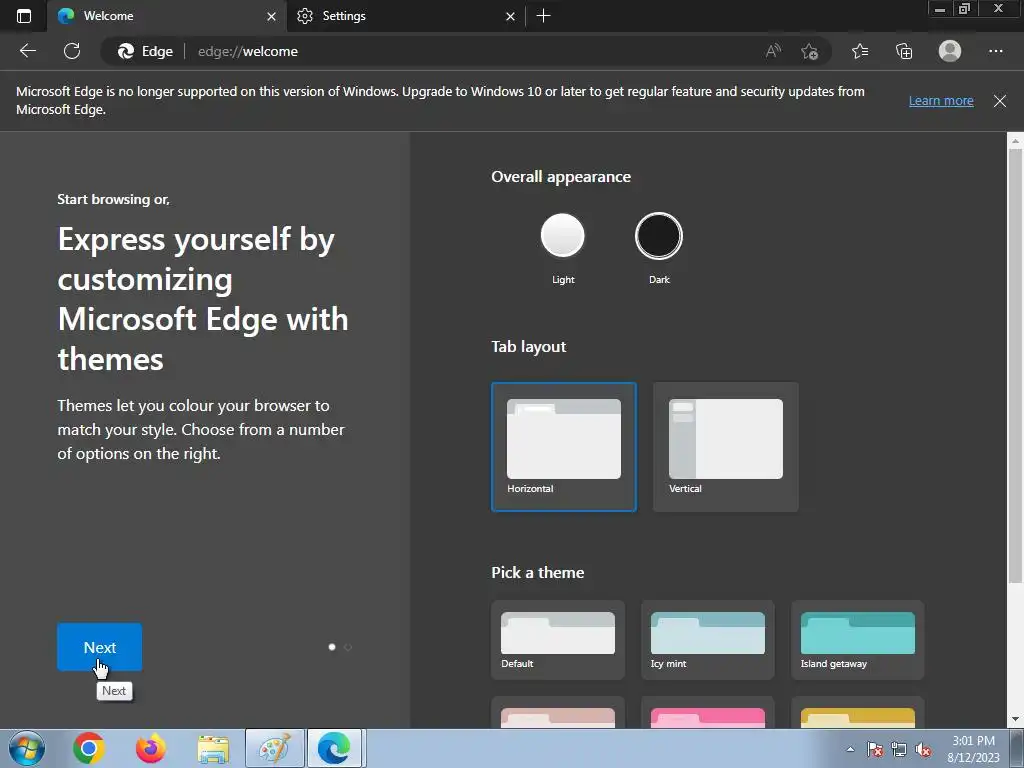Screen dimensions: 1024x768
Task: Pick the Island getaway theme
Action: point(857,640)
